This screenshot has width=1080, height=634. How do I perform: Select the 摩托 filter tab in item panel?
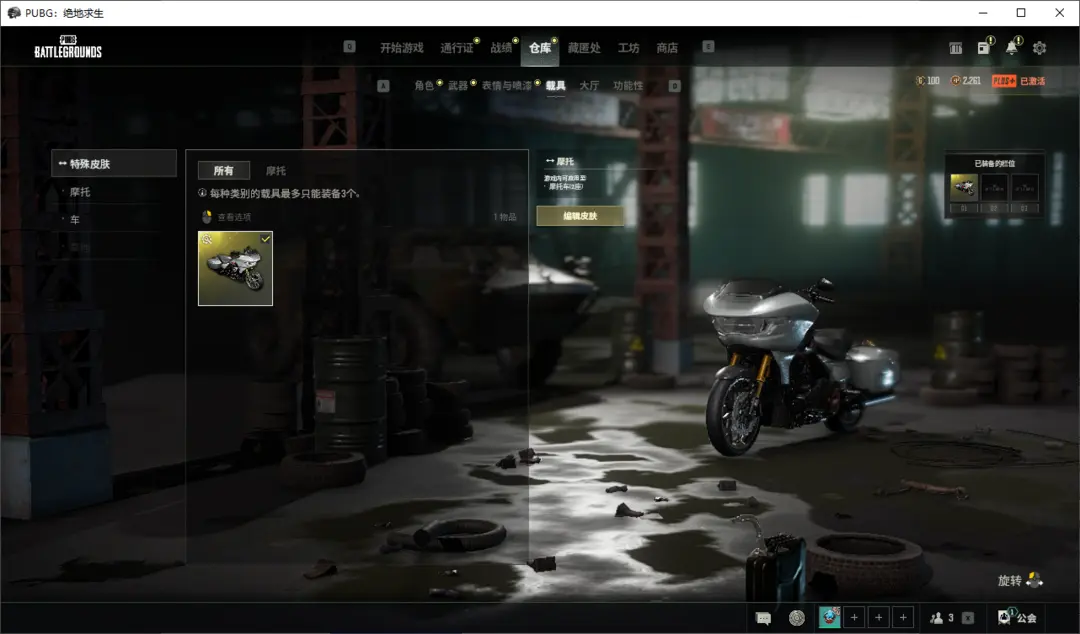276,170
